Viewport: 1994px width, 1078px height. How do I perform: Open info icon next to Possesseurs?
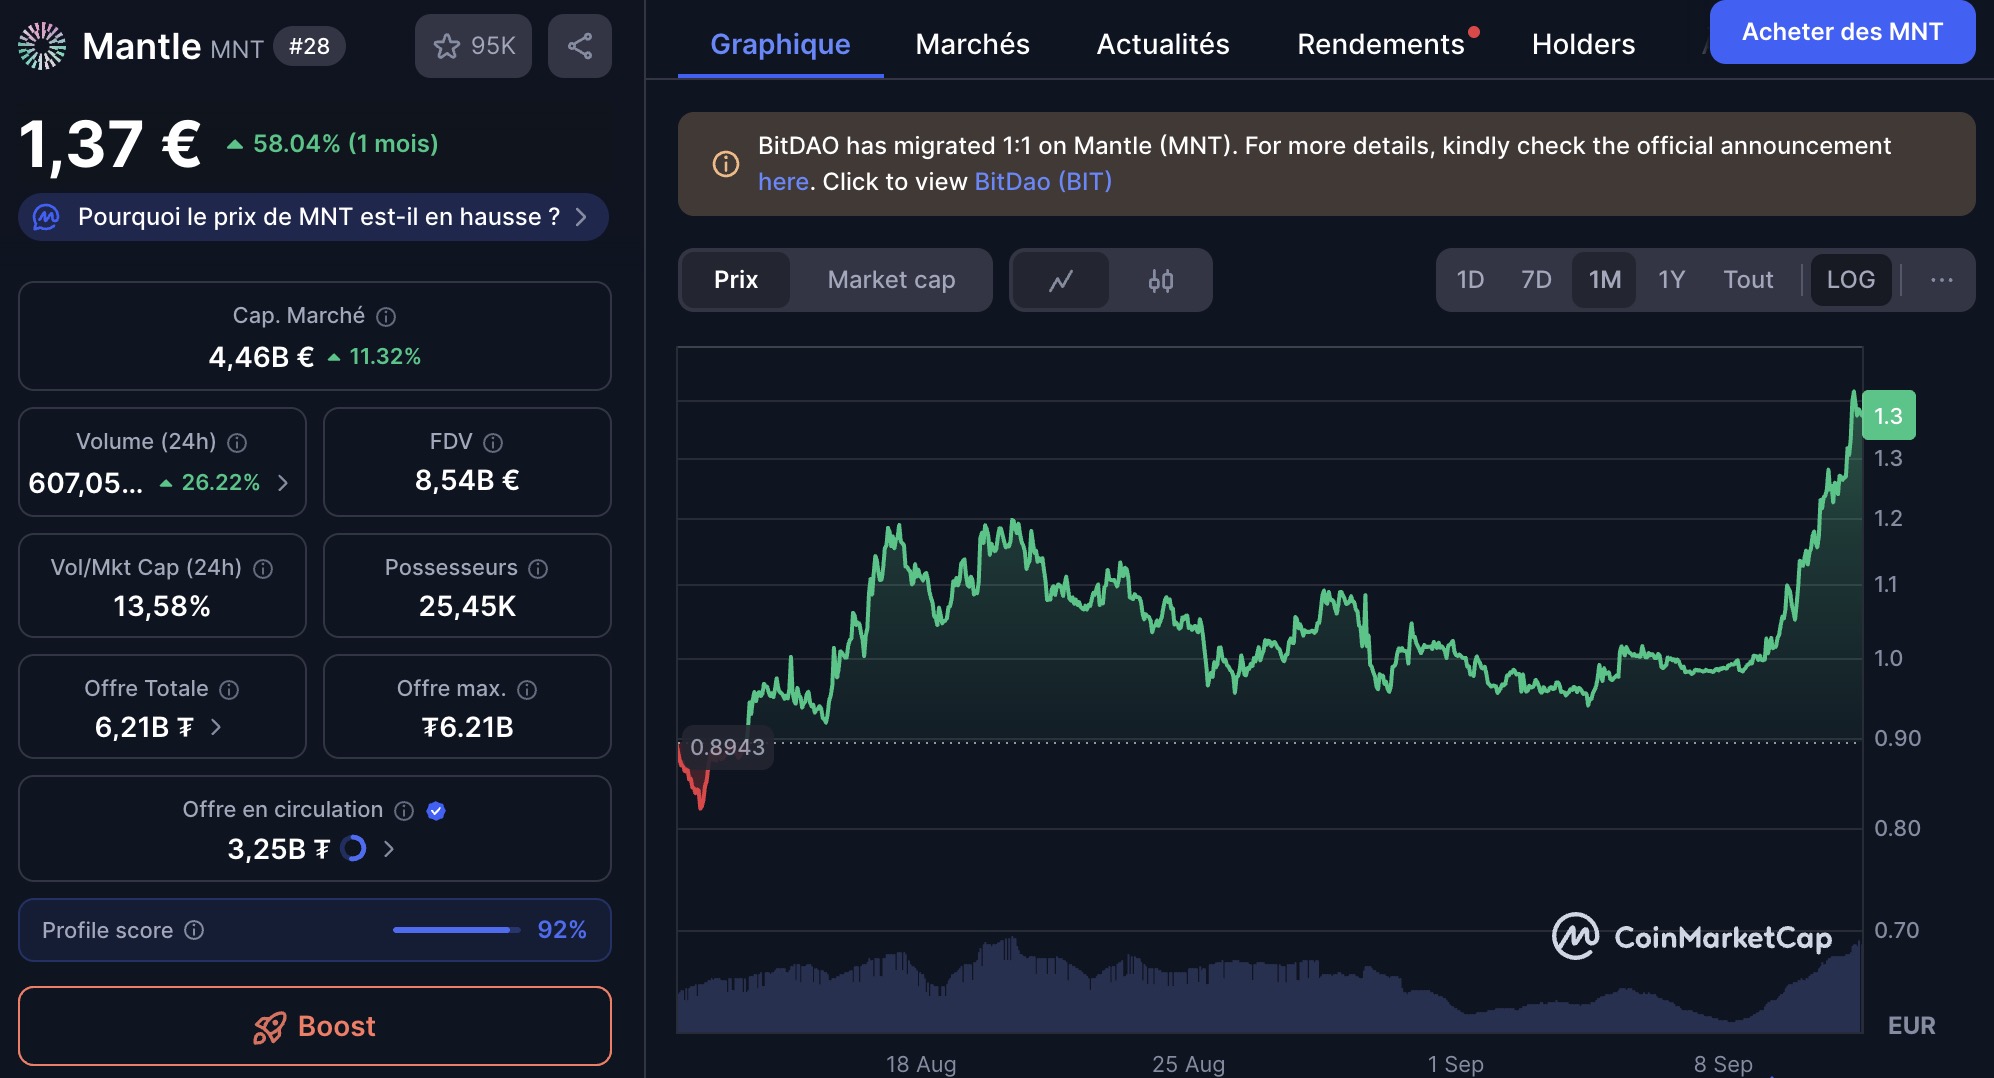(x=538, y=569)
